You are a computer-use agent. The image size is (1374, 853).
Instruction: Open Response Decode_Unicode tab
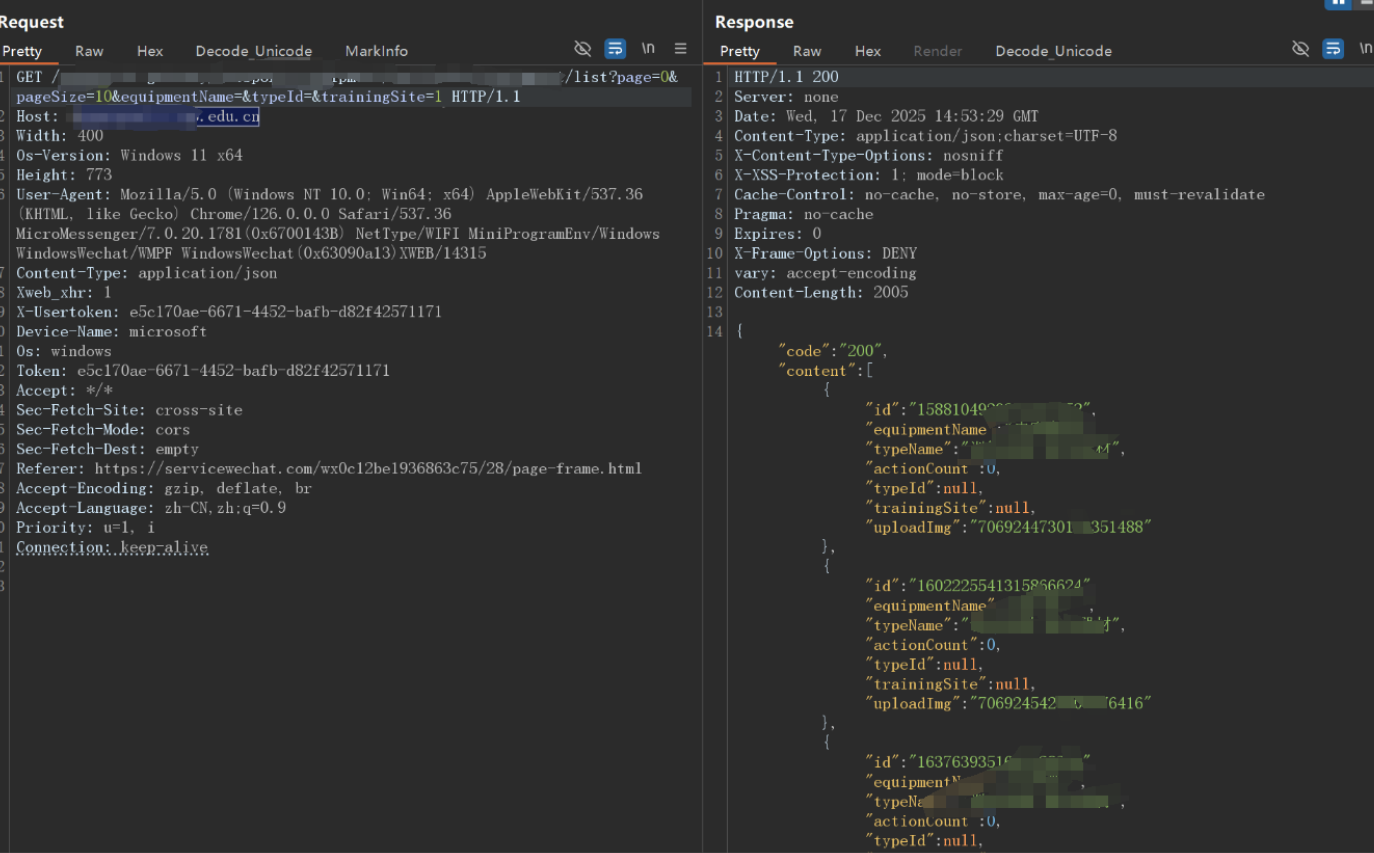(x=1053, y=51)
